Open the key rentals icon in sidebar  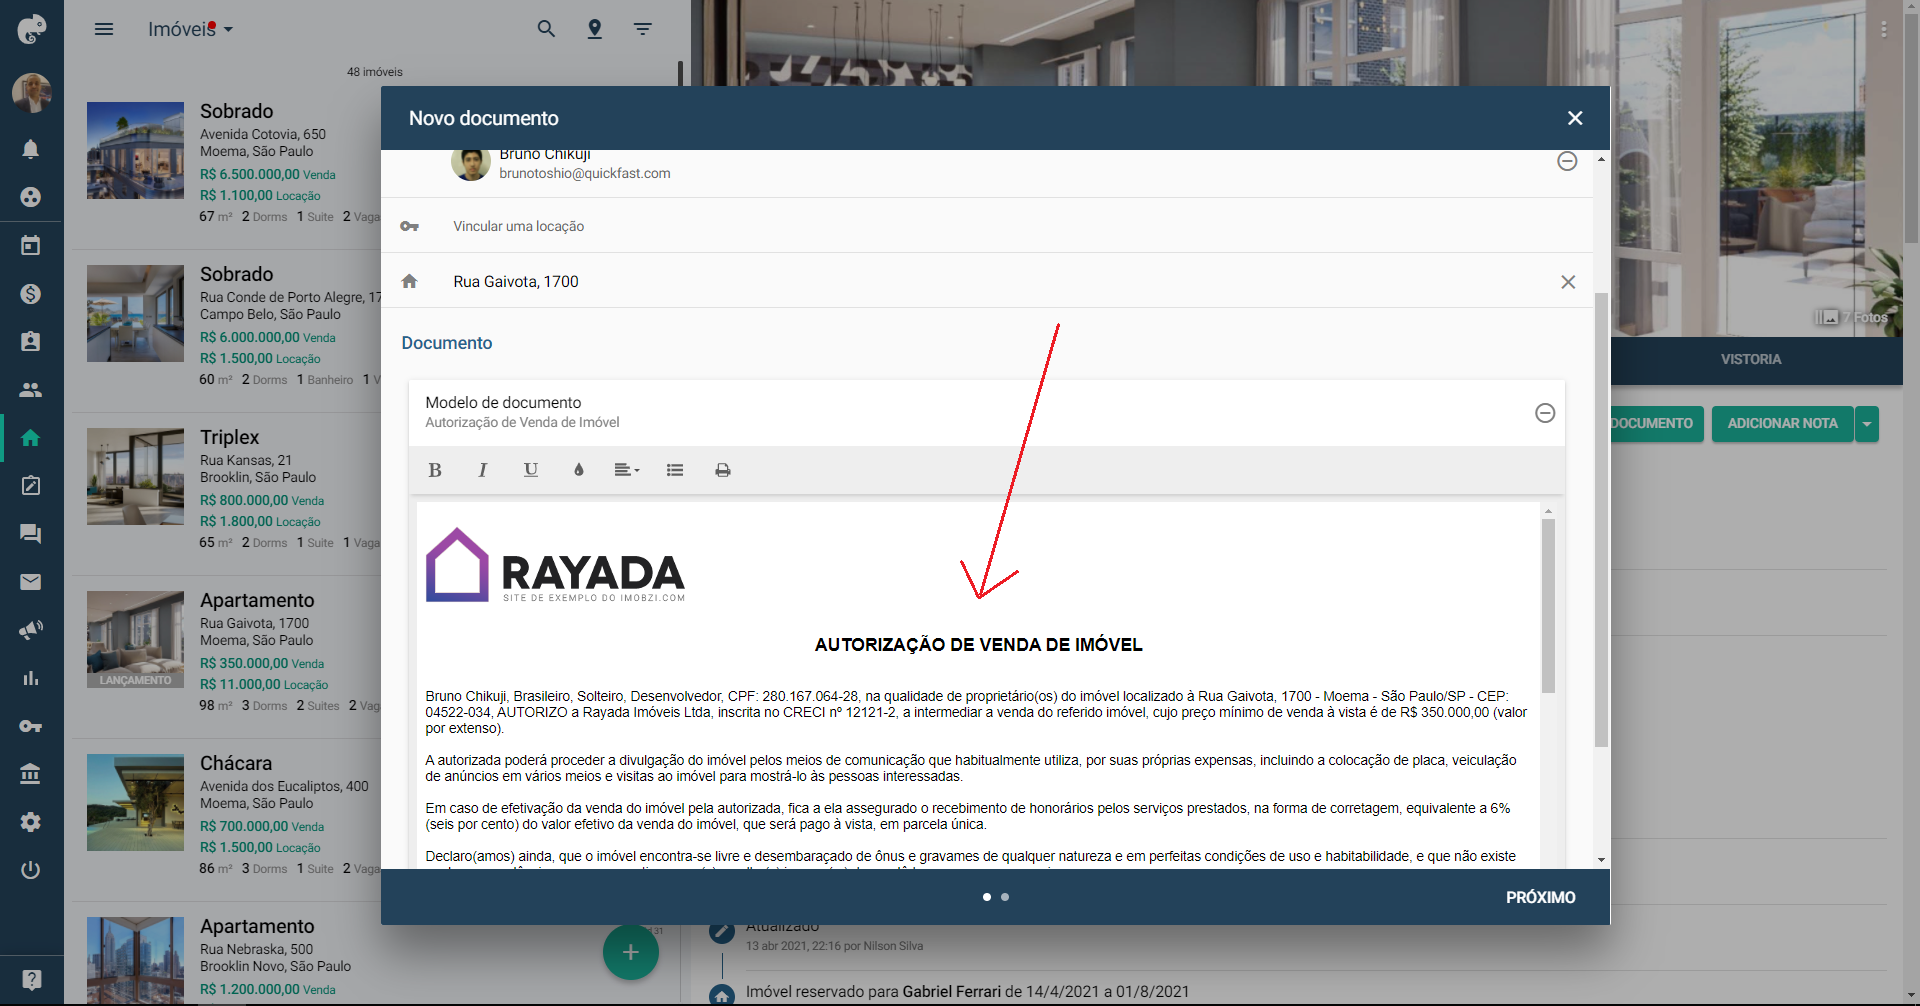[x=31, y=726]
